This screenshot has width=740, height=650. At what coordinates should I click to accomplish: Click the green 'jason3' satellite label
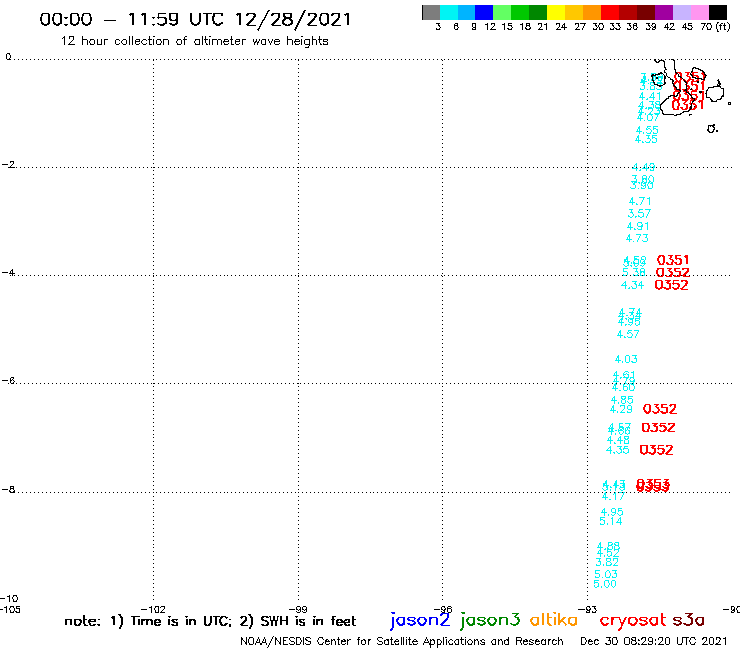490,620
